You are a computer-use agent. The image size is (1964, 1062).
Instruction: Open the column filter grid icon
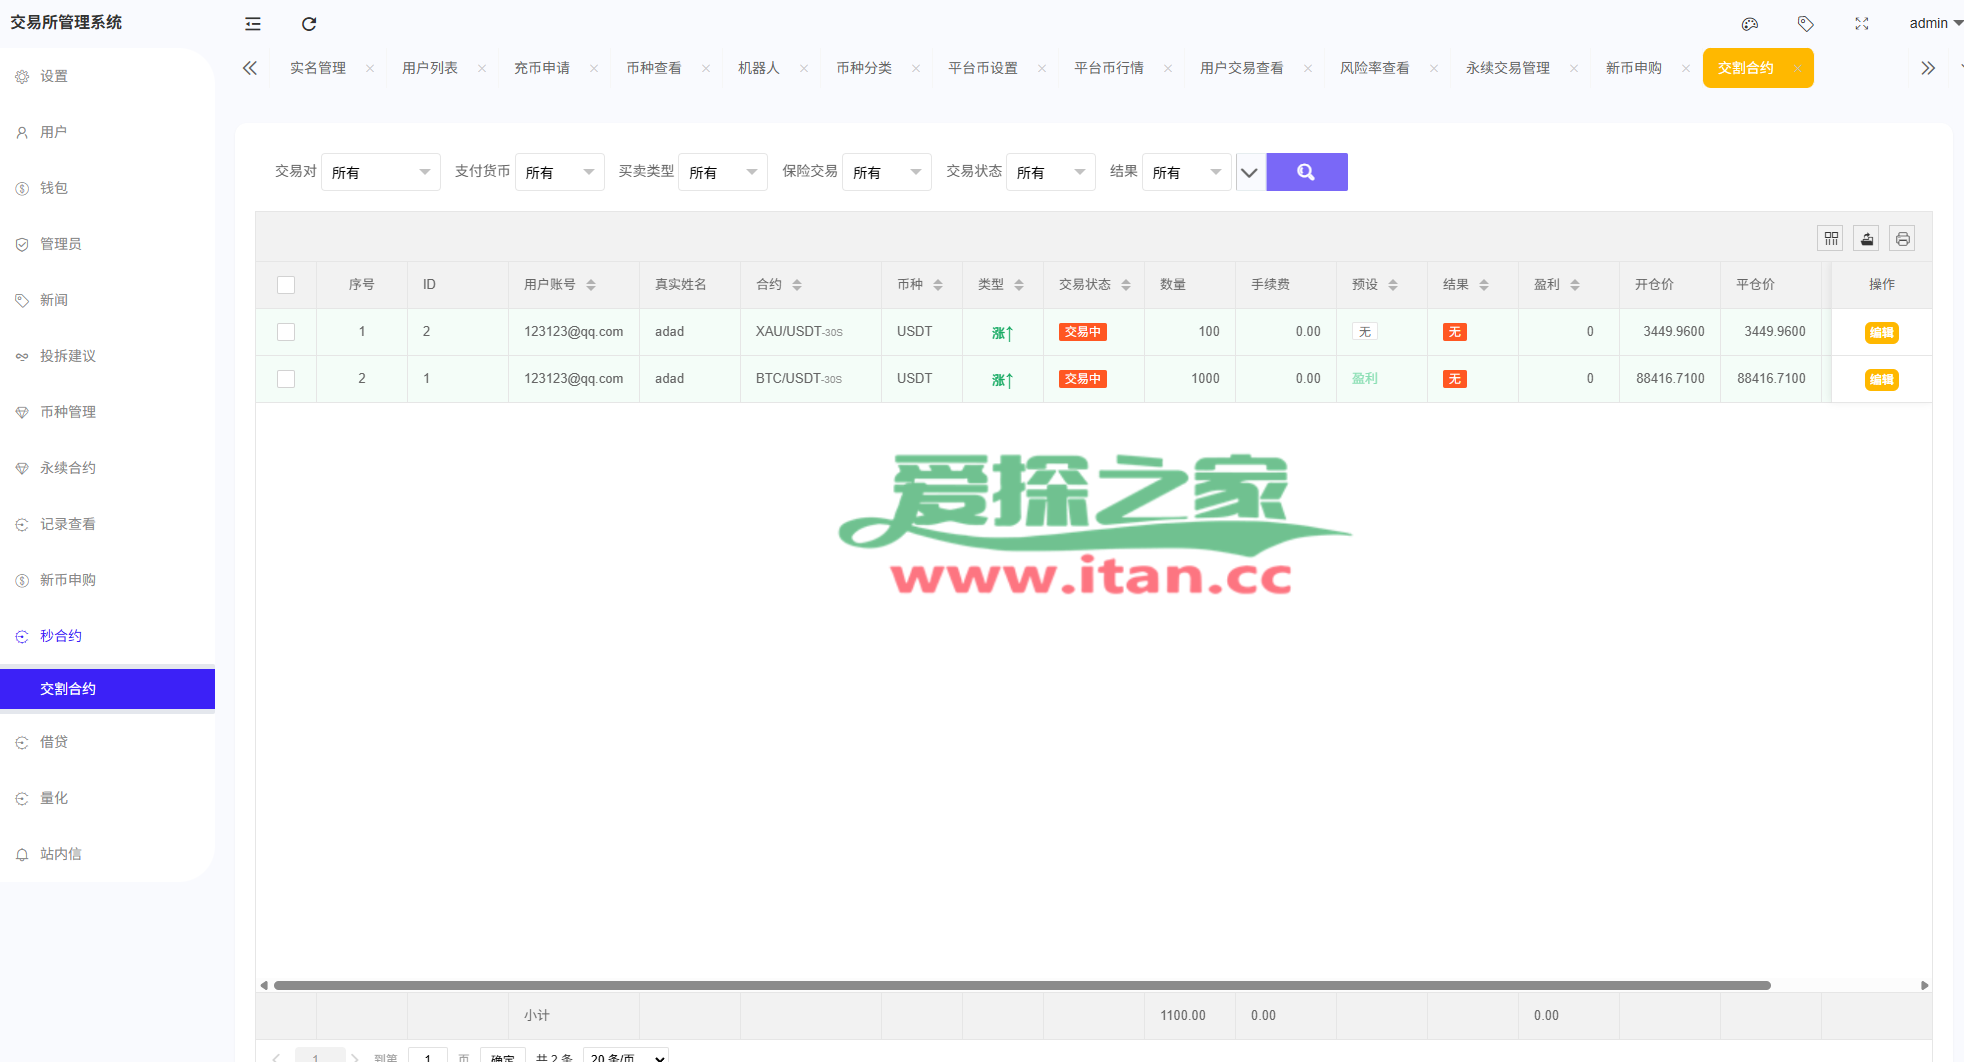click(1831, 239)
